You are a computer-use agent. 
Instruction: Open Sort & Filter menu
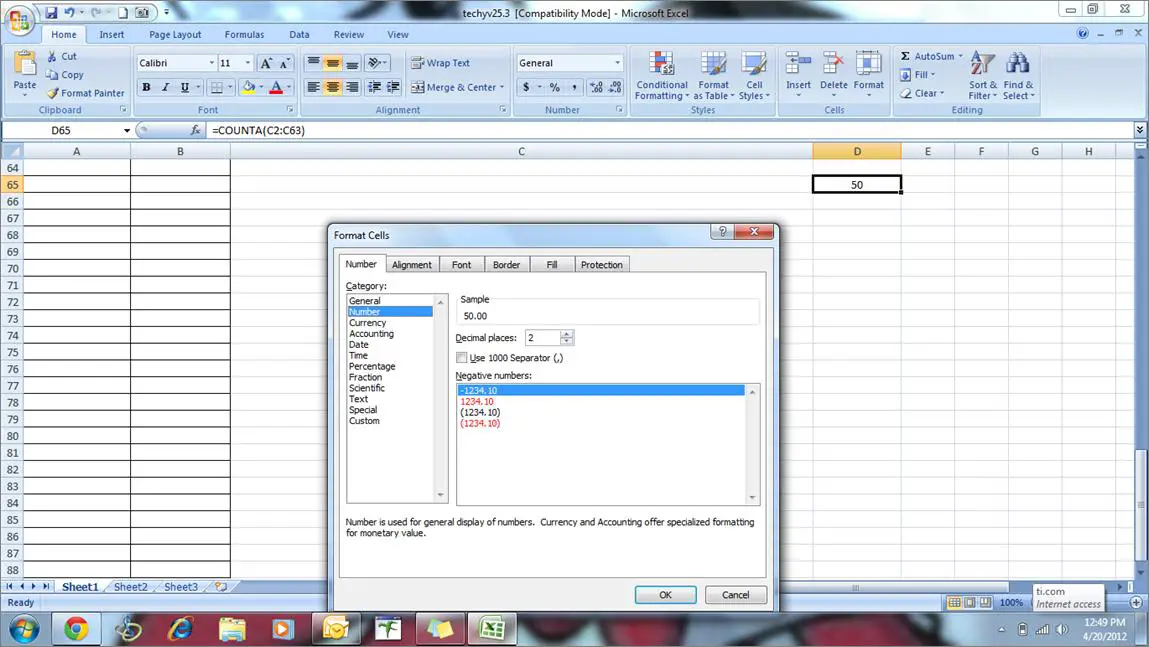point(983,75)
